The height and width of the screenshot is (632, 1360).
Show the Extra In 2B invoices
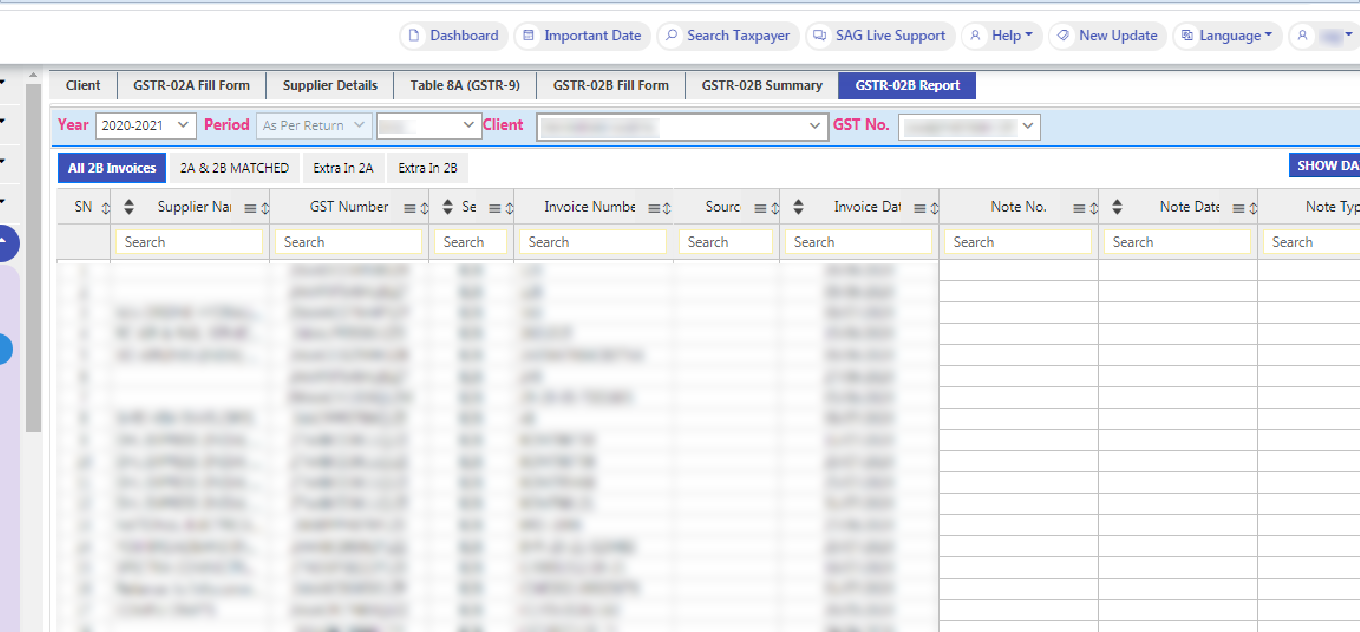click(x=427, y=168)
